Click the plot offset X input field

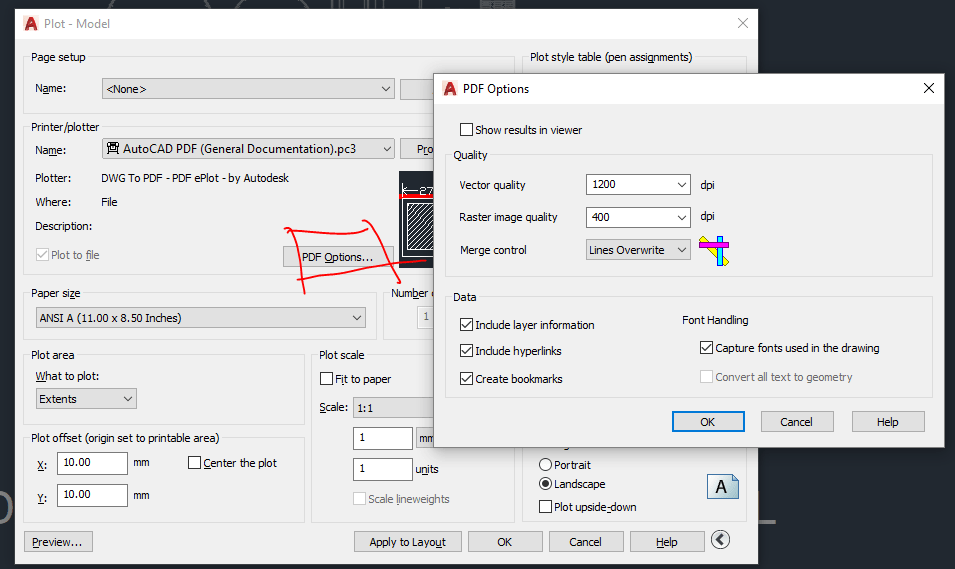click(x=93, y=463)
